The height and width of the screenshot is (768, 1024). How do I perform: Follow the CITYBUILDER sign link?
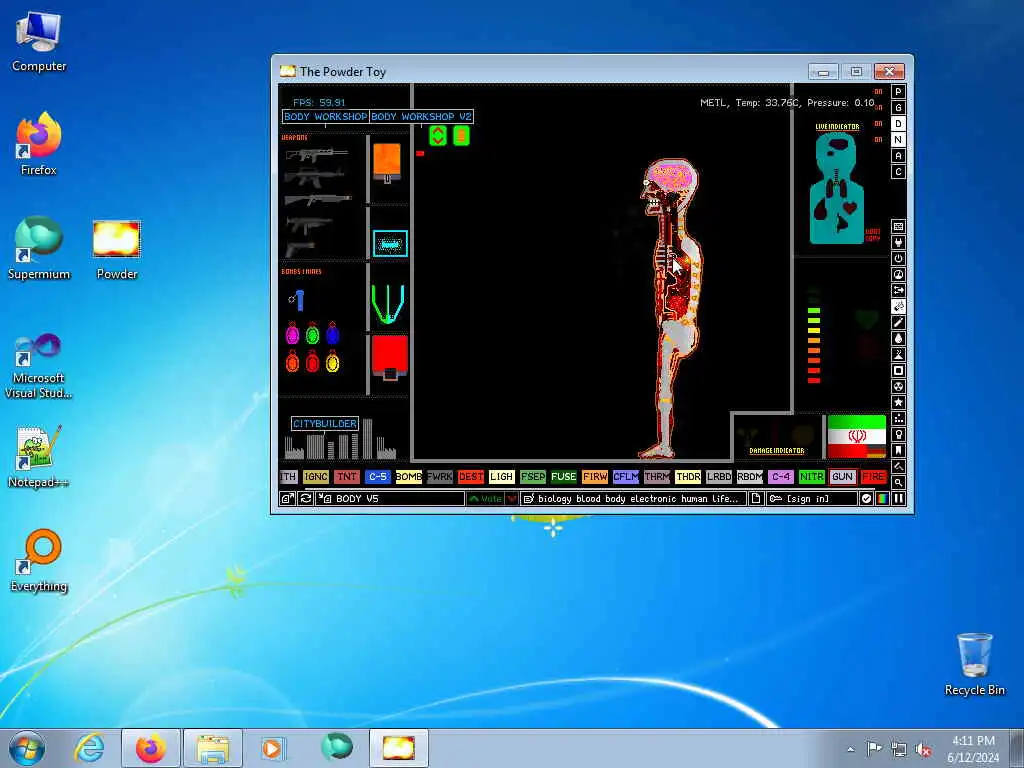click(325, 423)
